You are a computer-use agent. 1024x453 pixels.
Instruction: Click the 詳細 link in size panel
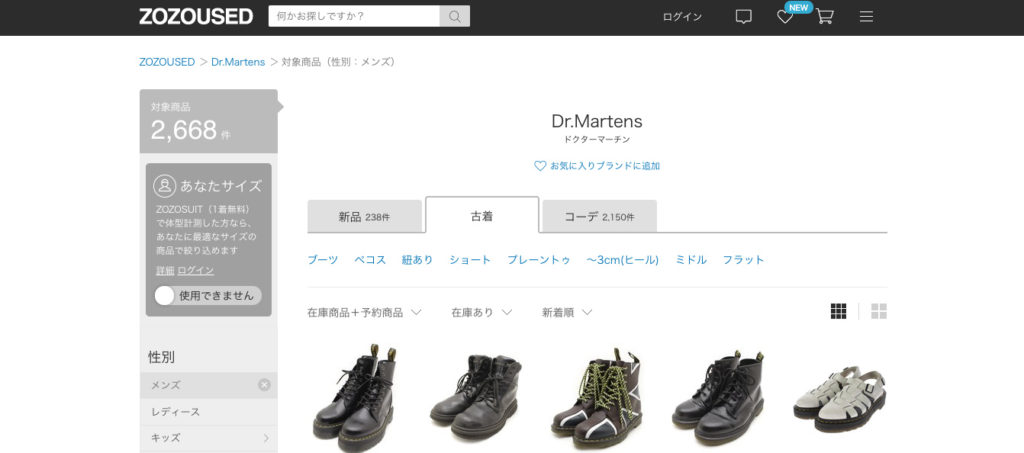tap(165, 270)
